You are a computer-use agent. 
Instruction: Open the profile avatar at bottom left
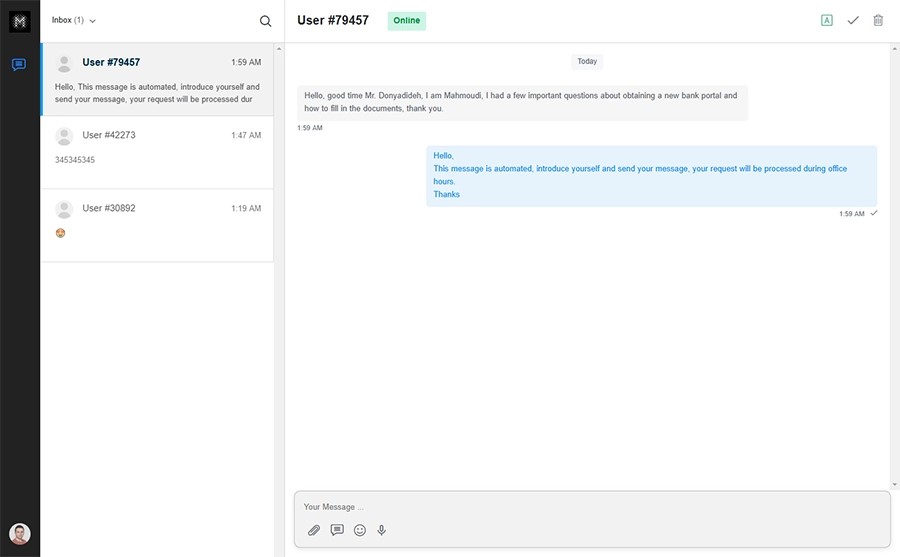[20, 534]
